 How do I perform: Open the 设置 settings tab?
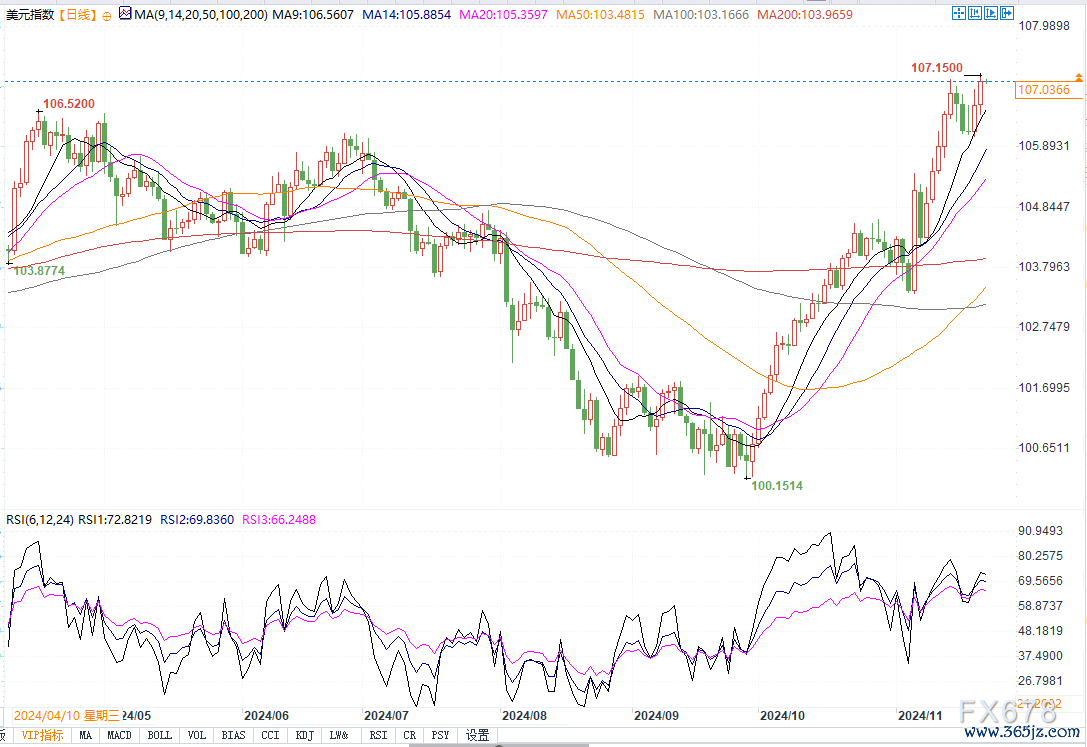[x=478, y=735]
